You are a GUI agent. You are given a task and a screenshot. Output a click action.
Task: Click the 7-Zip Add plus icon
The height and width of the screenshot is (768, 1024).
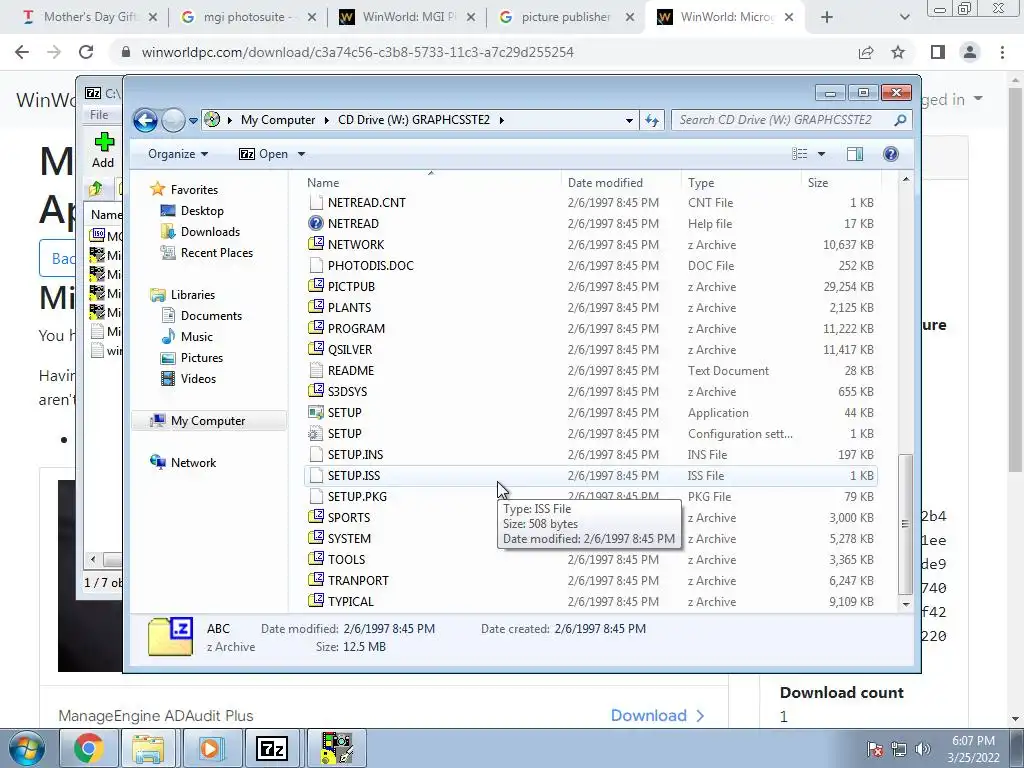point(104,142)
